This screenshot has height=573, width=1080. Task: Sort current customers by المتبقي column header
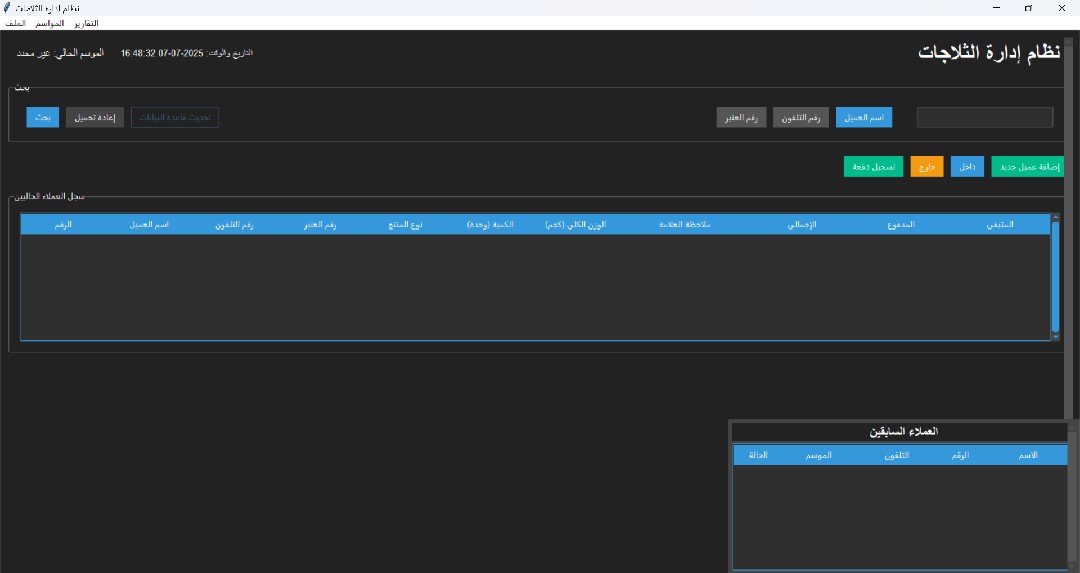click(999, 225)
